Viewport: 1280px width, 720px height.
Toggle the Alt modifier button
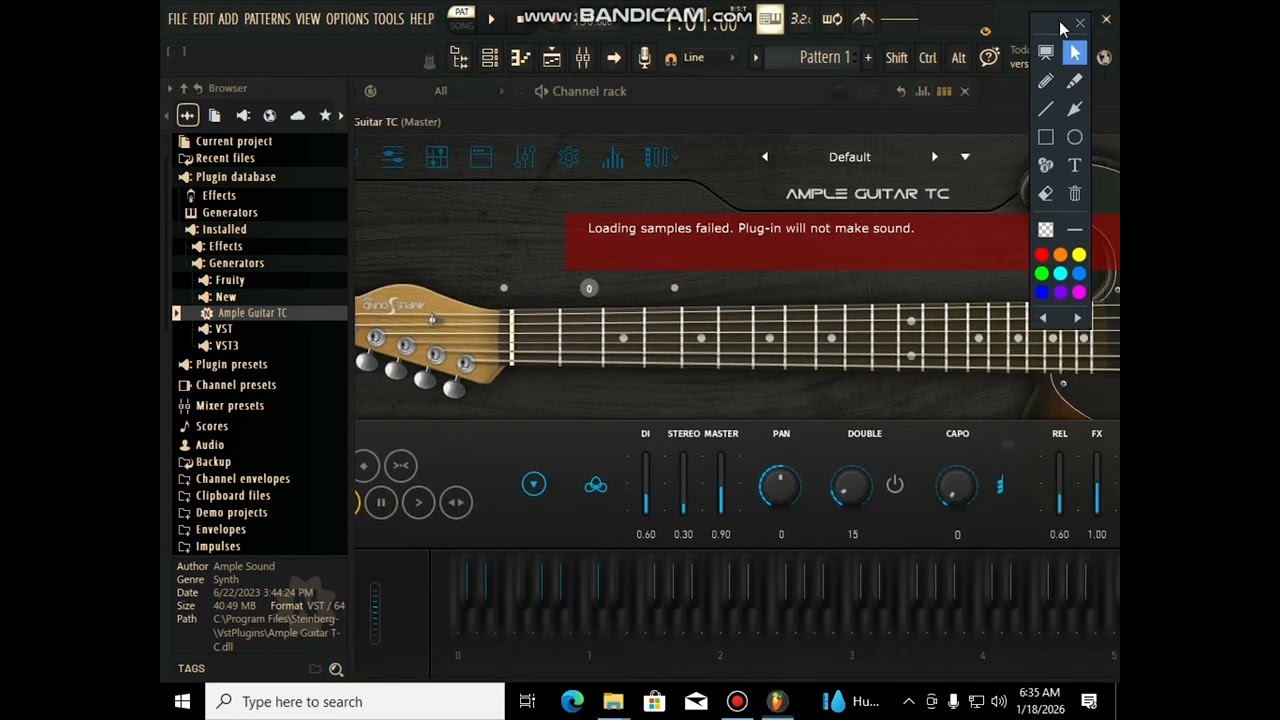coord(959,58)
